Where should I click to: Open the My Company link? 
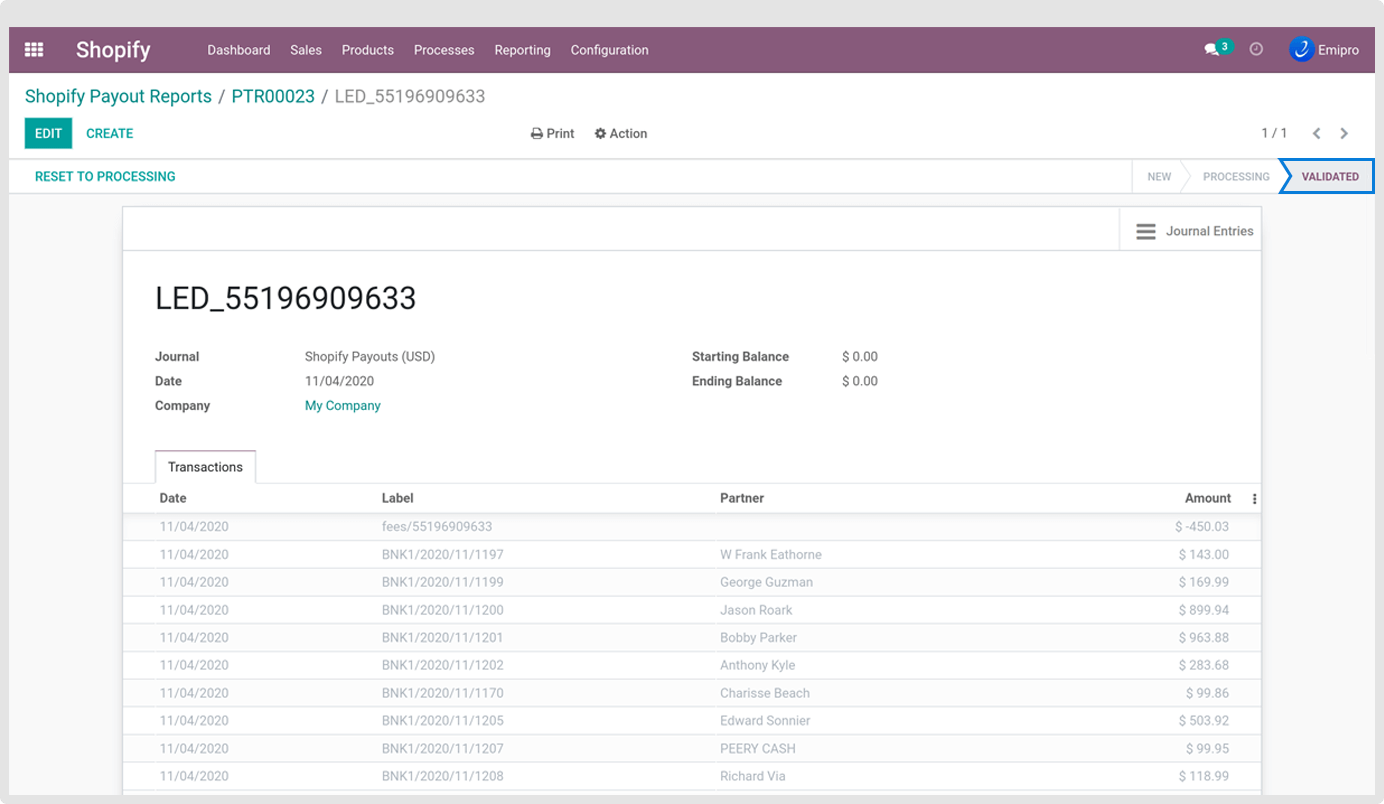tap(342, 406)
